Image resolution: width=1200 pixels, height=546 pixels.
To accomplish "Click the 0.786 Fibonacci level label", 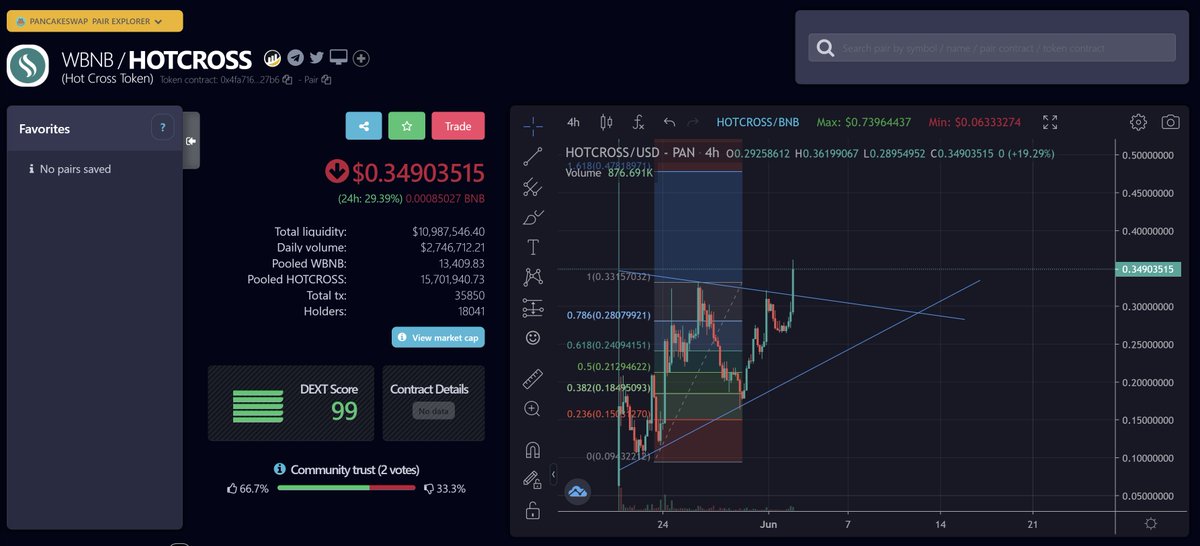I will 609,315.
